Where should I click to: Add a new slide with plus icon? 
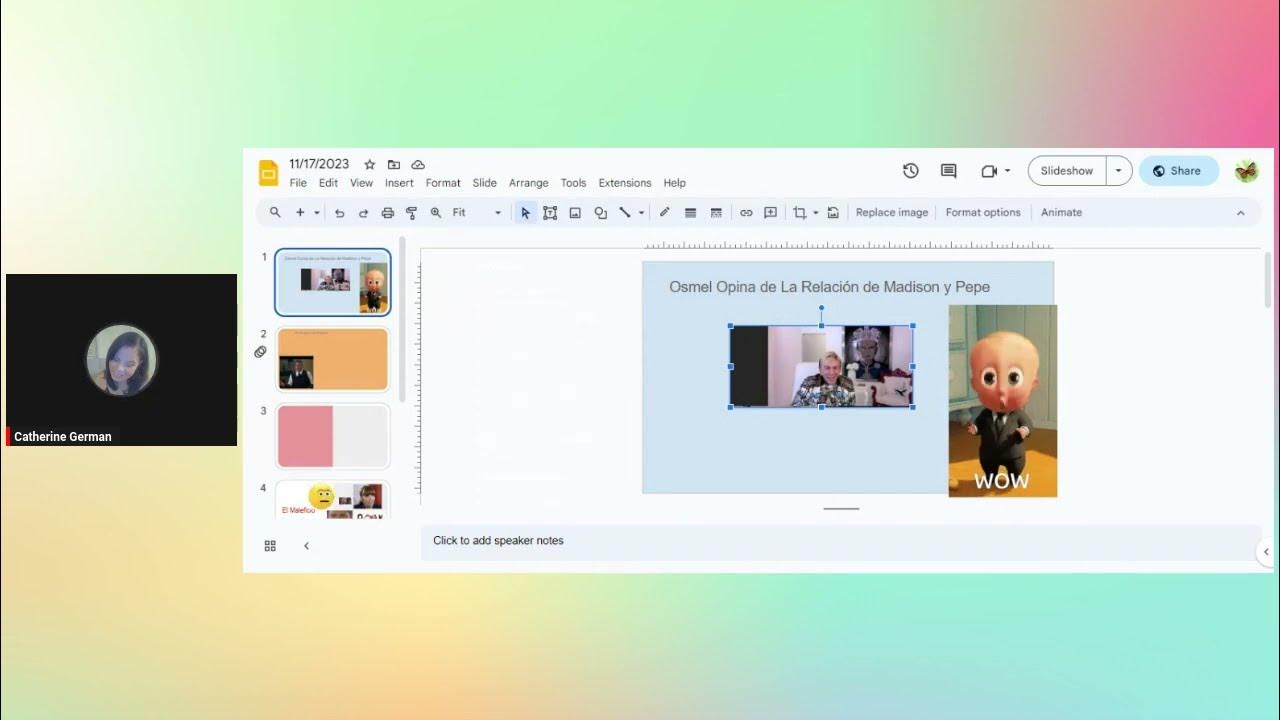[x=299, y=212]
